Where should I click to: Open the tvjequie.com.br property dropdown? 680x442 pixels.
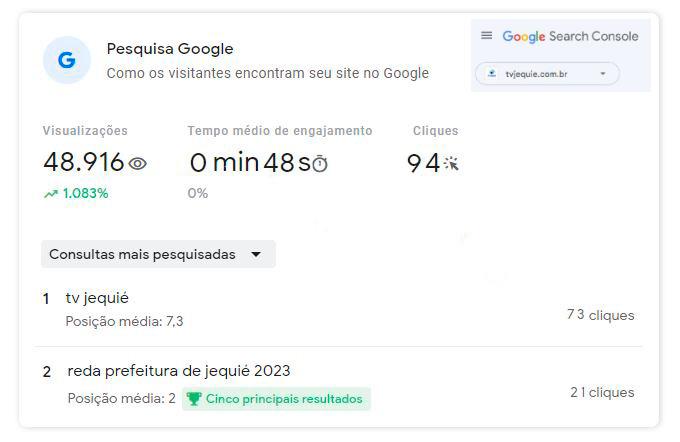[x=603, y=74]
